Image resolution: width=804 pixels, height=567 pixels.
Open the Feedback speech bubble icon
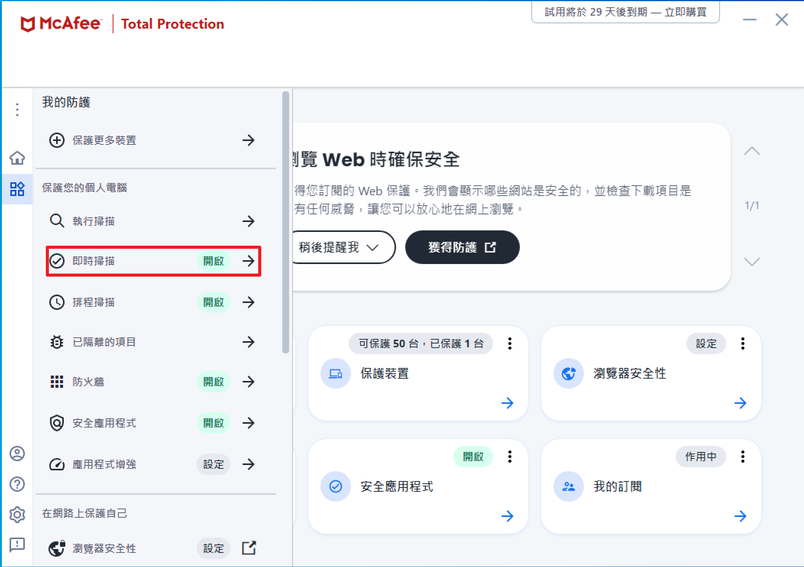coord(17,544)
